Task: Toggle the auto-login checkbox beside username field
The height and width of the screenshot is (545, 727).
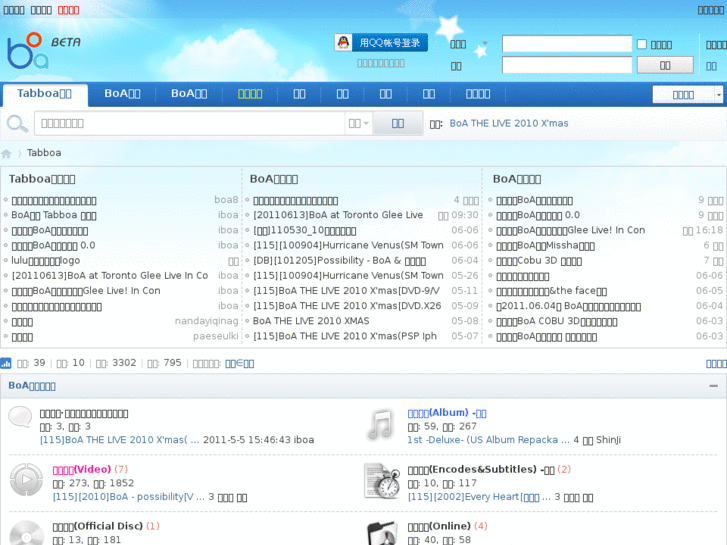Action: tap(642, 44)
